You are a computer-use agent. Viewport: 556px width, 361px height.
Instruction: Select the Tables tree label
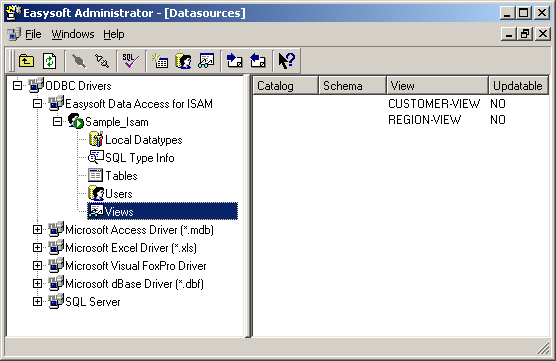pyautogui.click(x=121, y=176)
